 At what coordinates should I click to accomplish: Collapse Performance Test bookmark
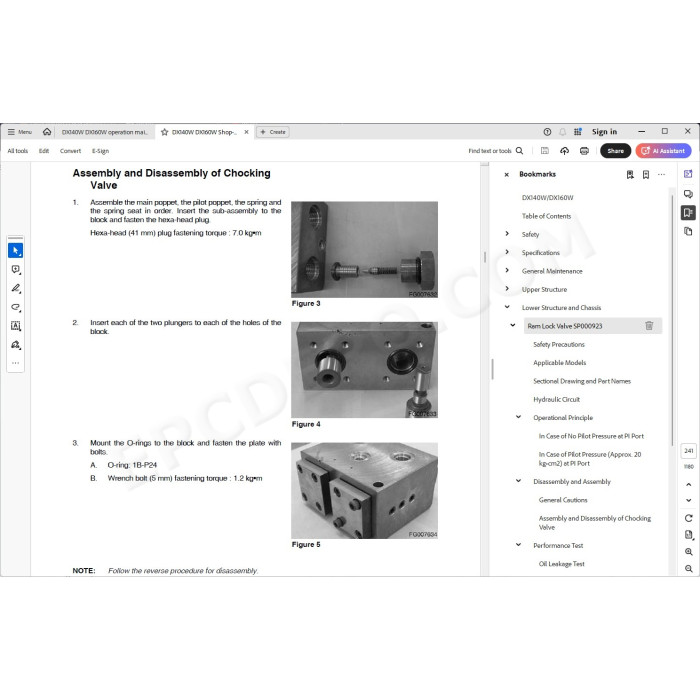click(x=519, y=545)
